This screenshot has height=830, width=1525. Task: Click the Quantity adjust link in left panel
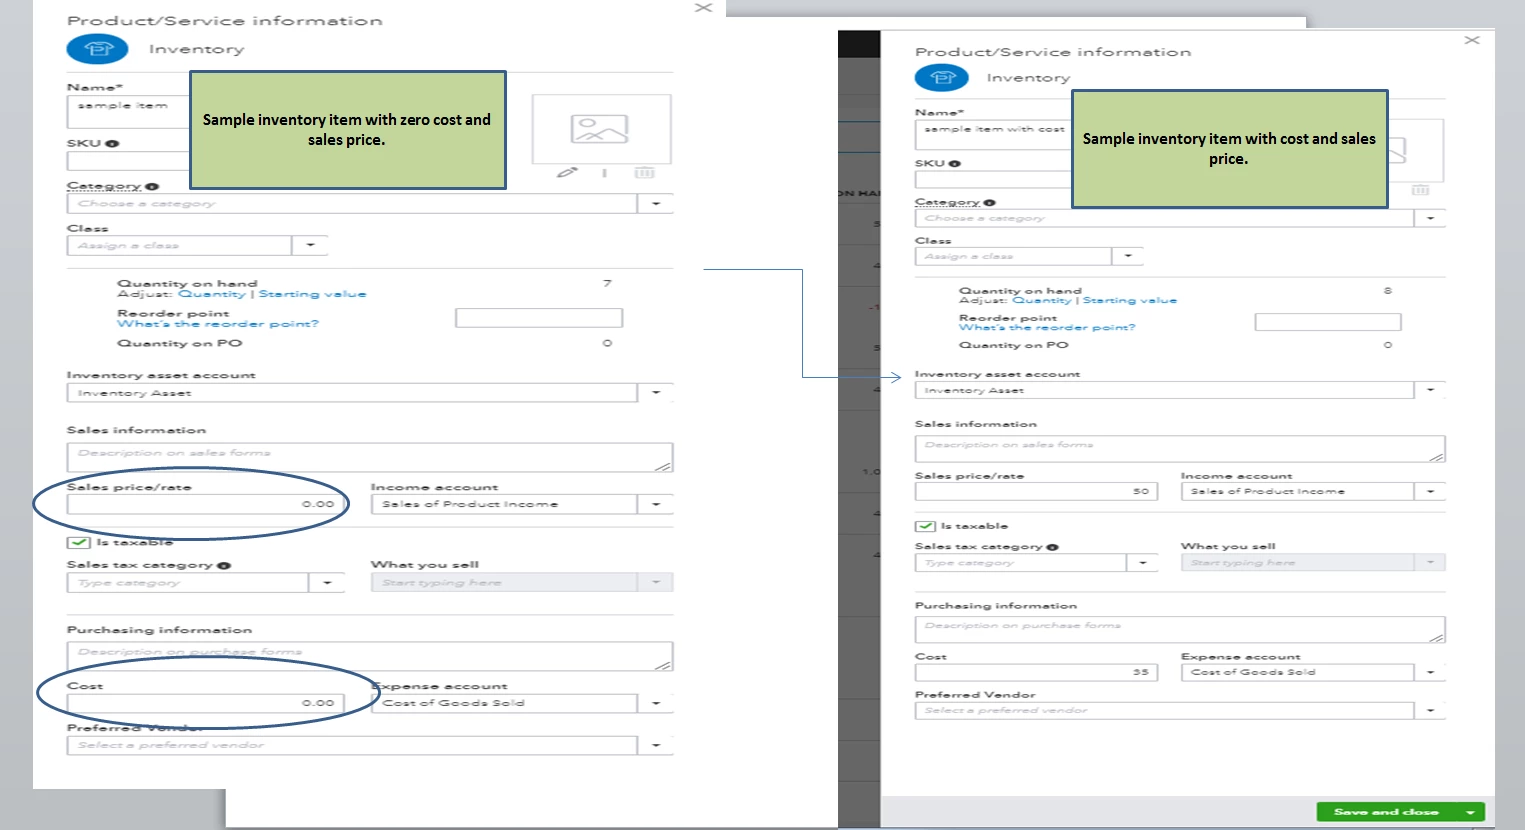(212, 294)
